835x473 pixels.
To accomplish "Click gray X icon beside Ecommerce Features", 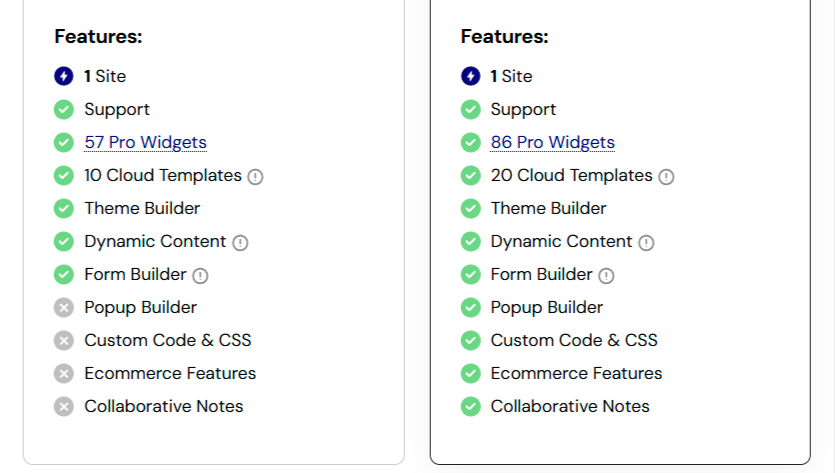I will [x=64, y=374].
